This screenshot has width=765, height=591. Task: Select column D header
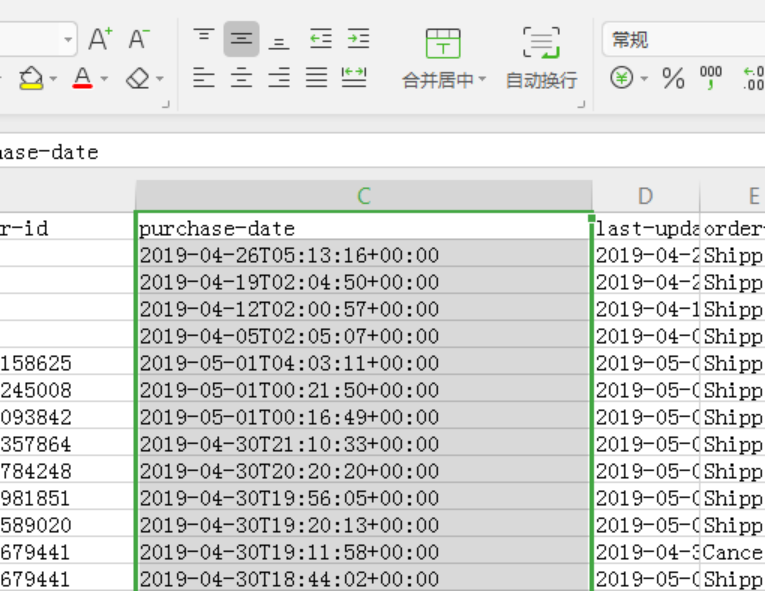coord(646,196)
